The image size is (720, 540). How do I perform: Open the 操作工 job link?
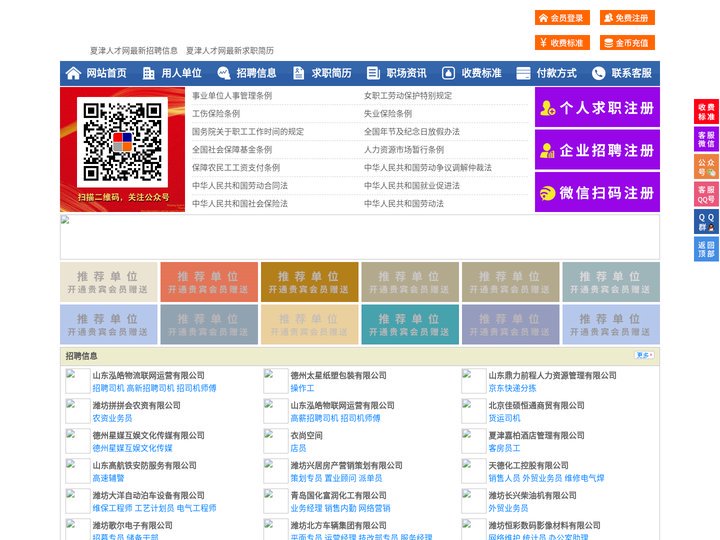pos(302,388)
